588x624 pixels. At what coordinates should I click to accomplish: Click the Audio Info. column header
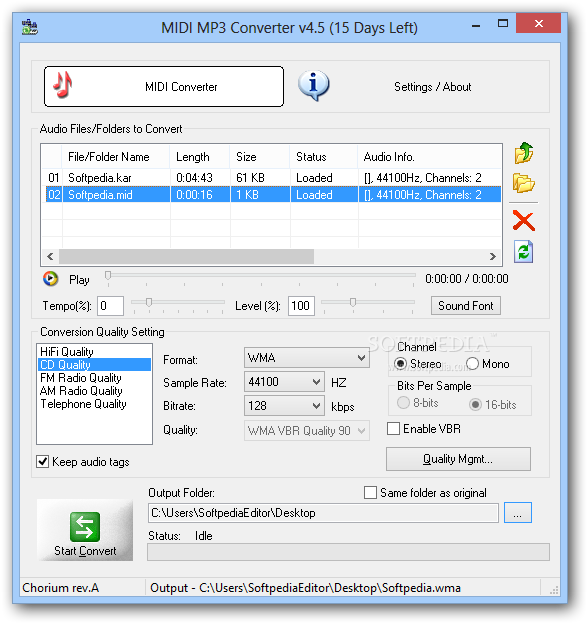point(429,157)
